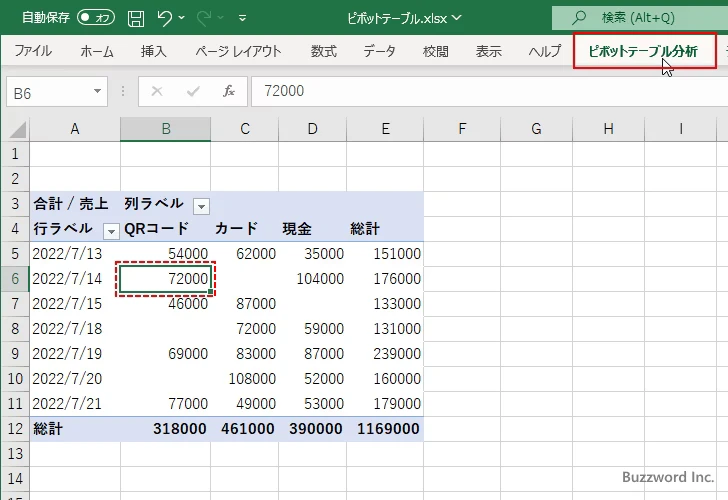728x500 pixels.
Task: Click the Save icon in title bar
Action: [136, 18]
